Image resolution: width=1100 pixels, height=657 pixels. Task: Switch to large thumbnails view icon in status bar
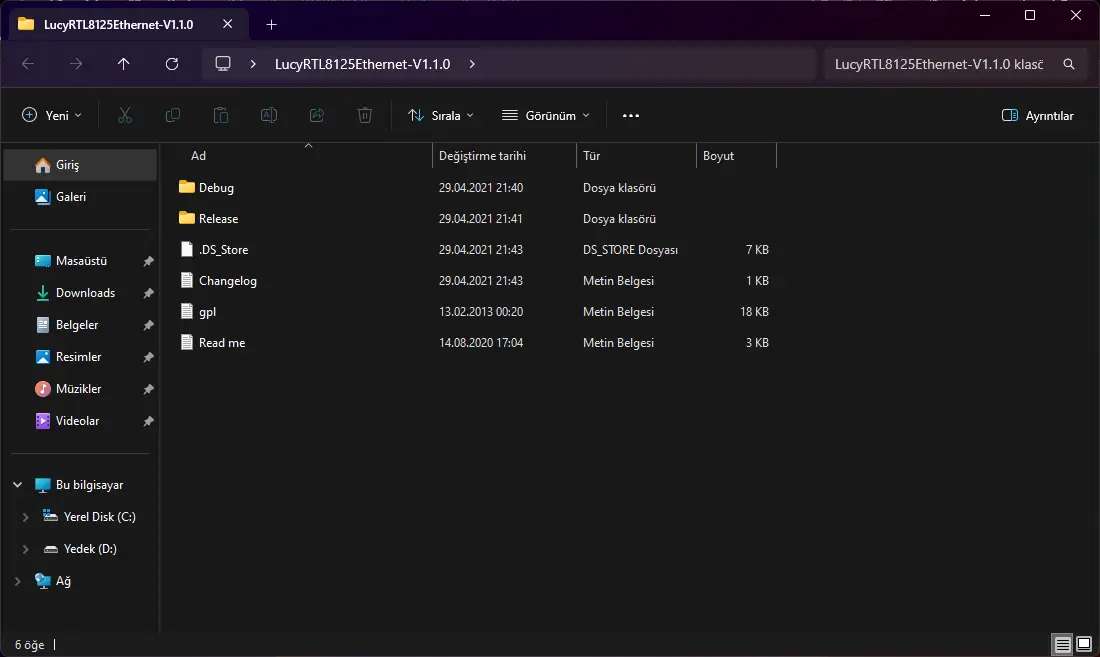tap(1084, 644)
